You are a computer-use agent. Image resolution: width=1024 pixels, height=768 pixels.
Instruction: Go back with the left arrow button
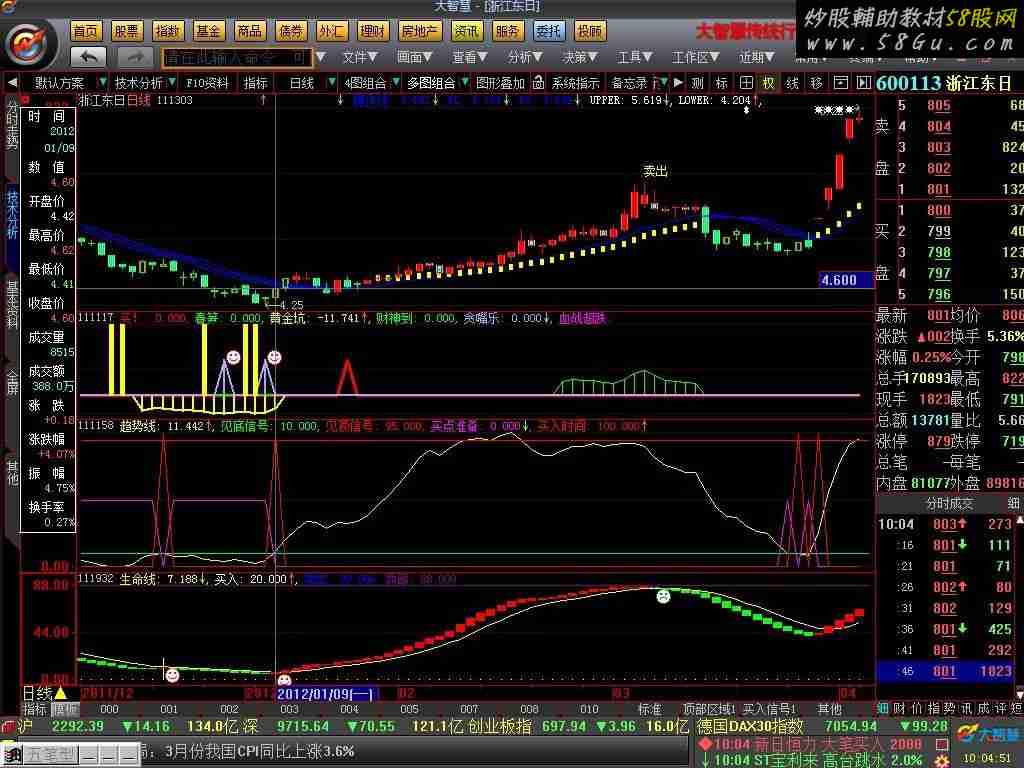89,57
